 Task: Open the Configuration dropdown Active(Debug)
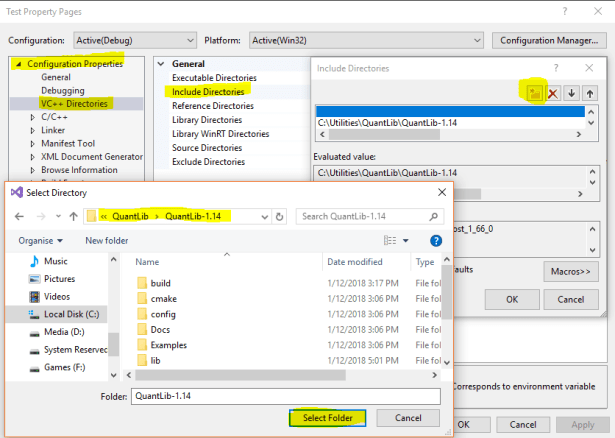coord(135,40)
